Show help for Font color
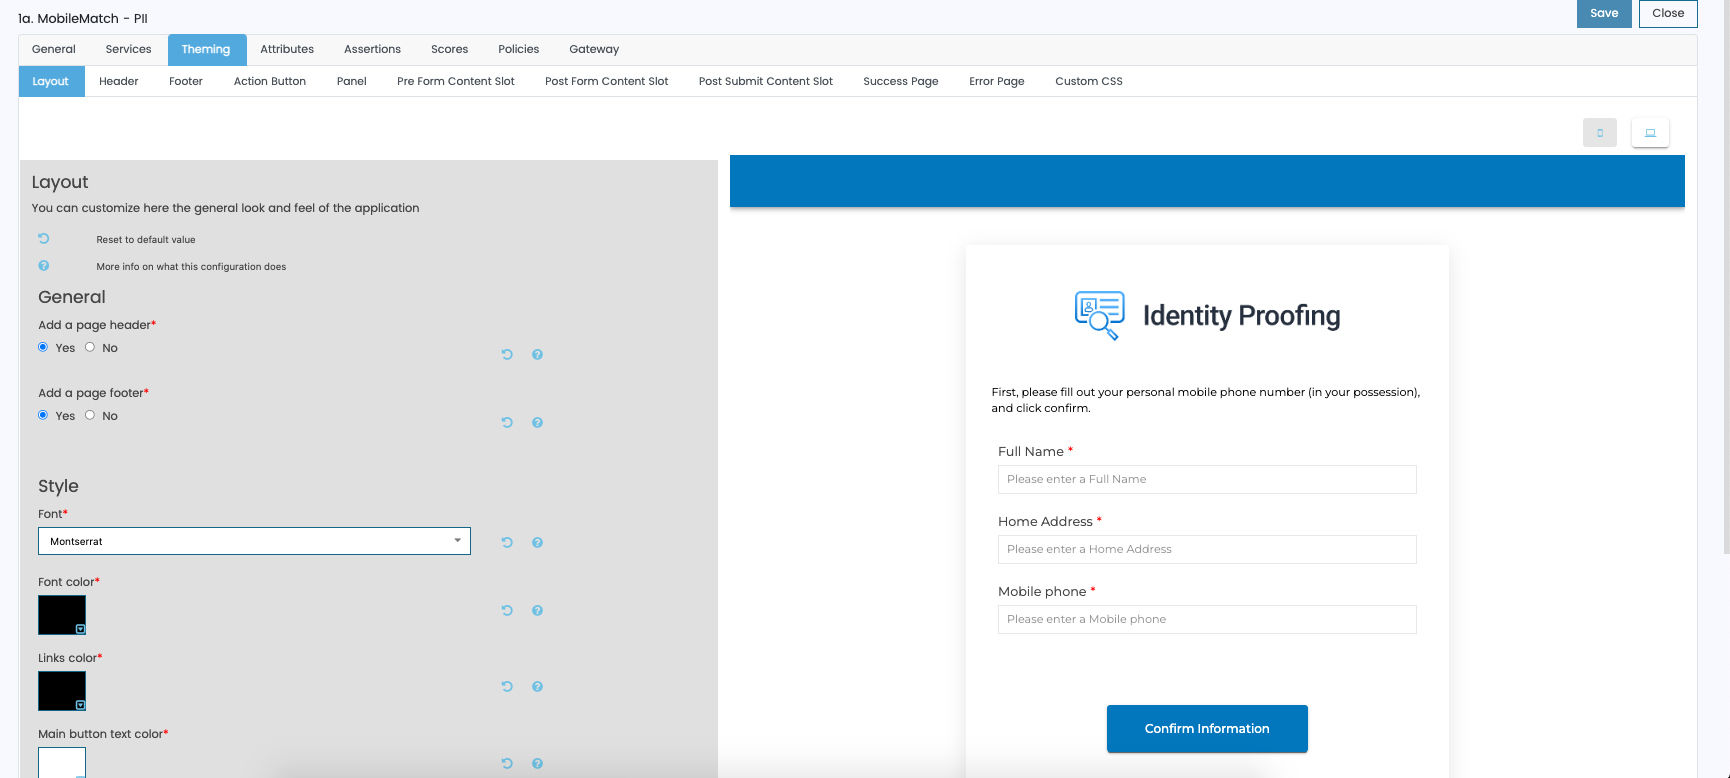Image resolution: width=1730 pixels, height=778 pixels. 537,611
